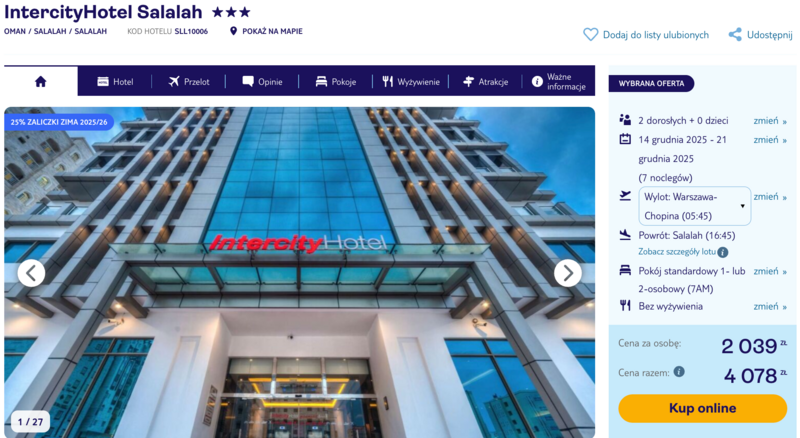Go to the Ważne informacje tab
Viewport: 800px width, 438px height.
(558, 82)
